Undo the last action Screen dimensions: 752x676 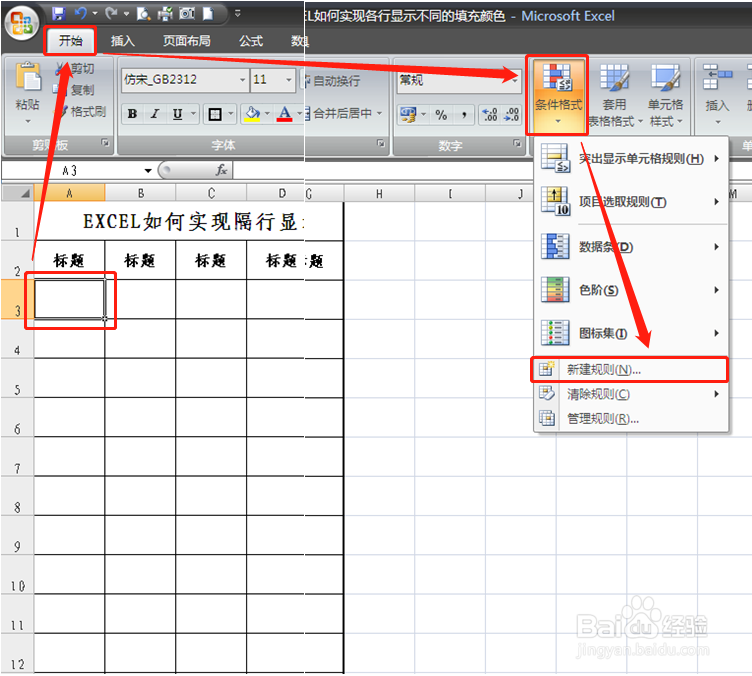pyautogui.click(x=81, y=13)
